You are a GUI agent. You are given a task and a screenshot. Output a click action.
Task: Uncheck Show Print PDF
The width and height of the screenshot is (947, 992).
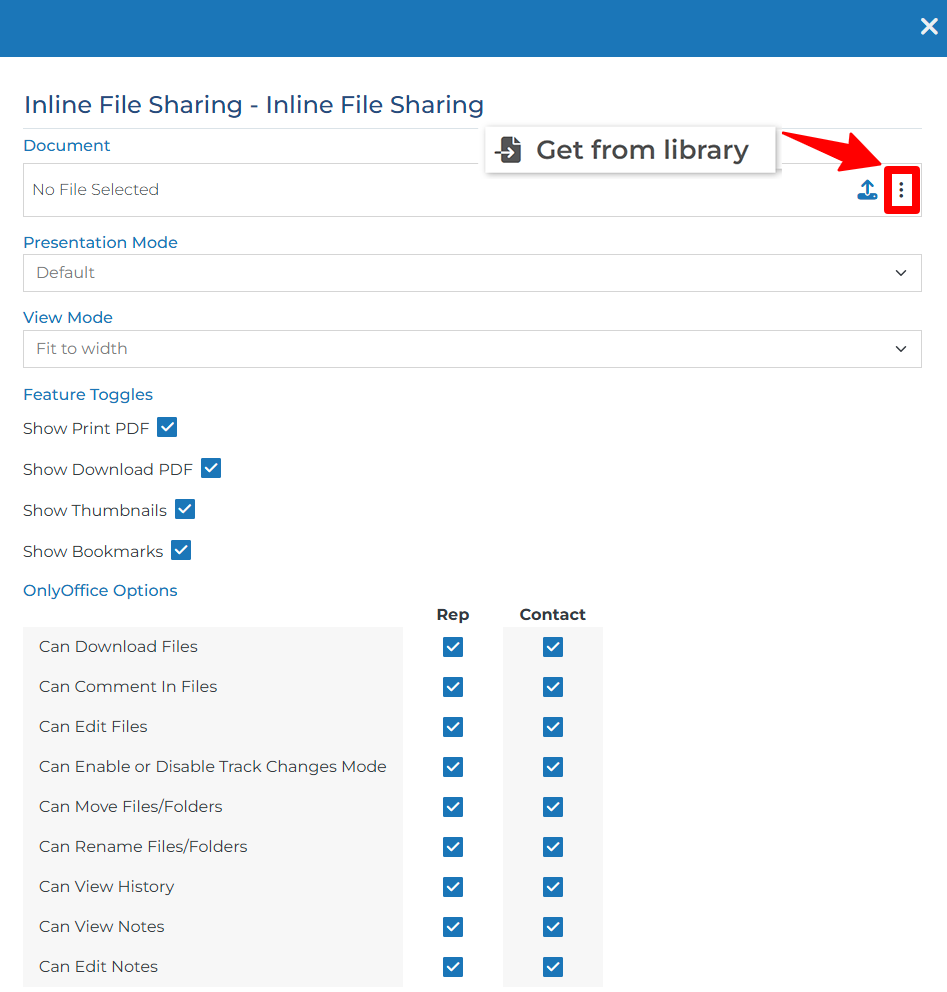coord(168,427)
